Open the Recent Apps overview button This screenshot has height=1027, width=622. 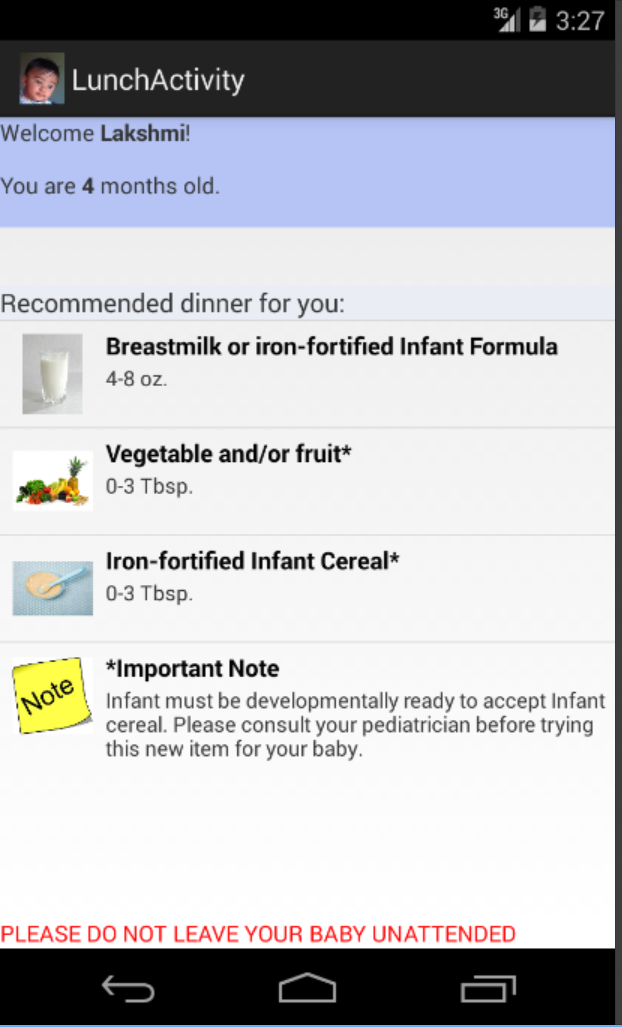pyautogui.click(x=488, y=989)
